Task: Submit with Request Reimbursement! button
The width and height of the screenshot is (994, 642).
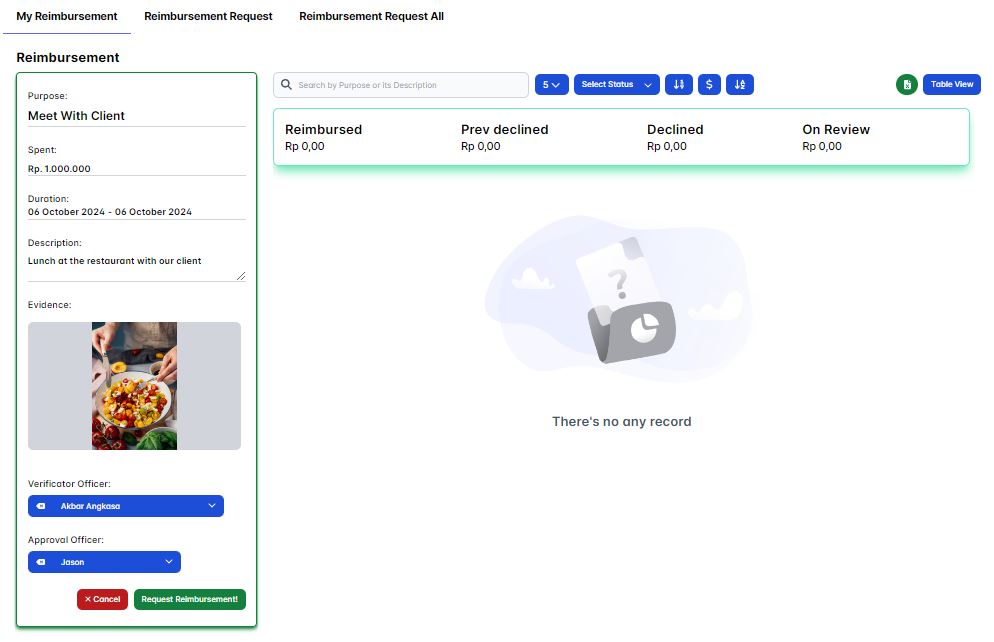Action: click(189, 600)
